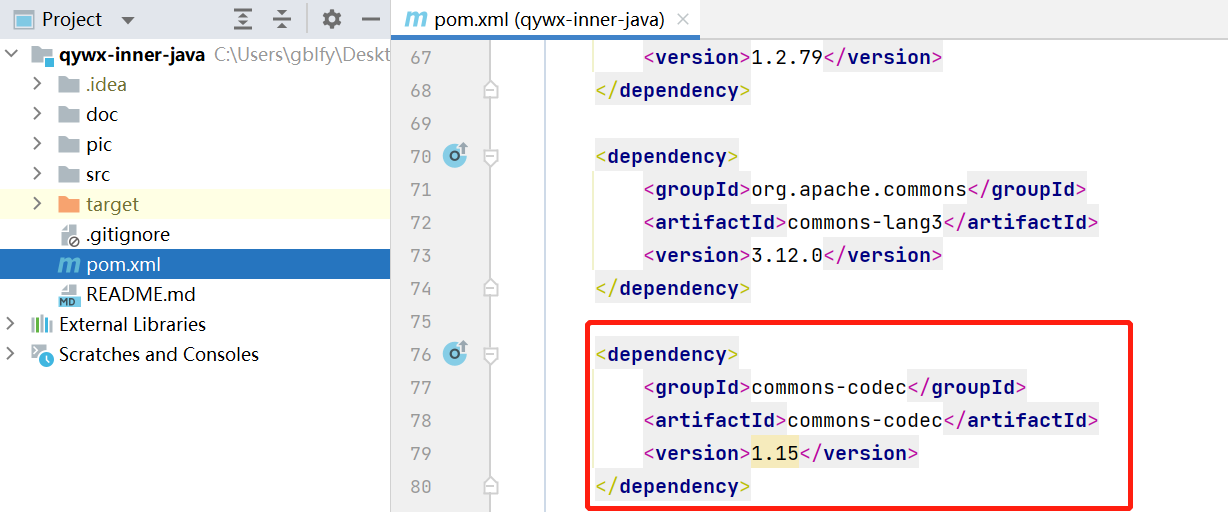
Task: Click org.apache.commons groupId text
Action: 859,189
